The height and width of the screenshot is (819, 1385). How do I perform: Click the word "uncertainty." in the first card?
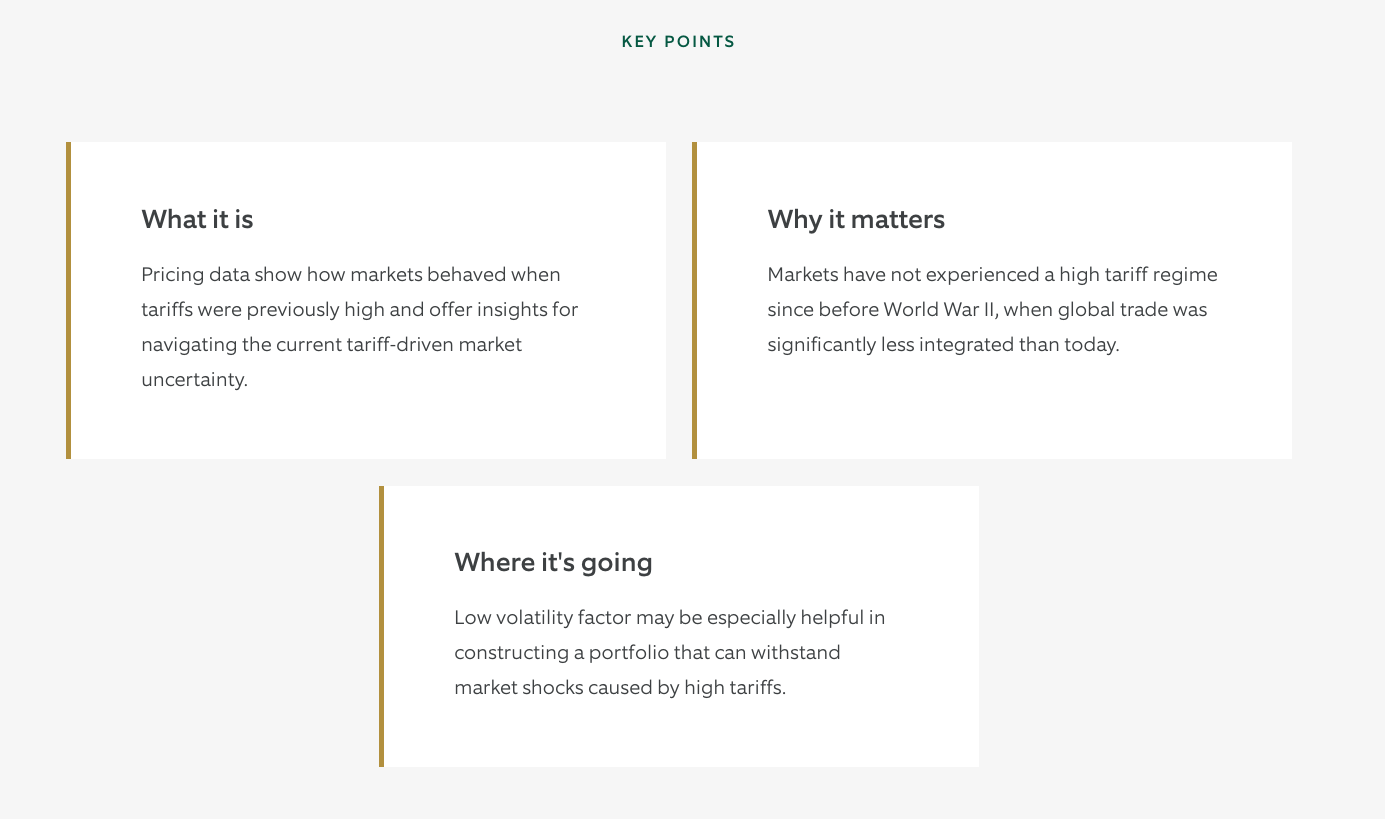194,380
